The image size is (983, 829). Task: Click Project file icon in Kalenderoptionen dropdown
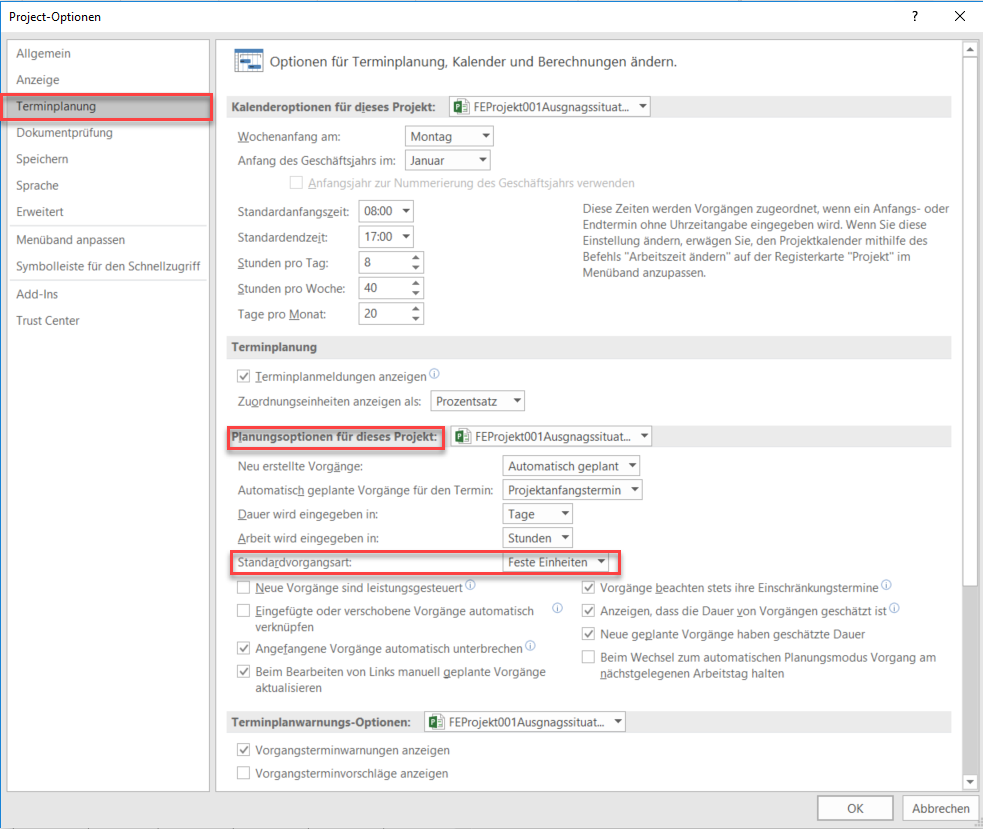[461, 107]
